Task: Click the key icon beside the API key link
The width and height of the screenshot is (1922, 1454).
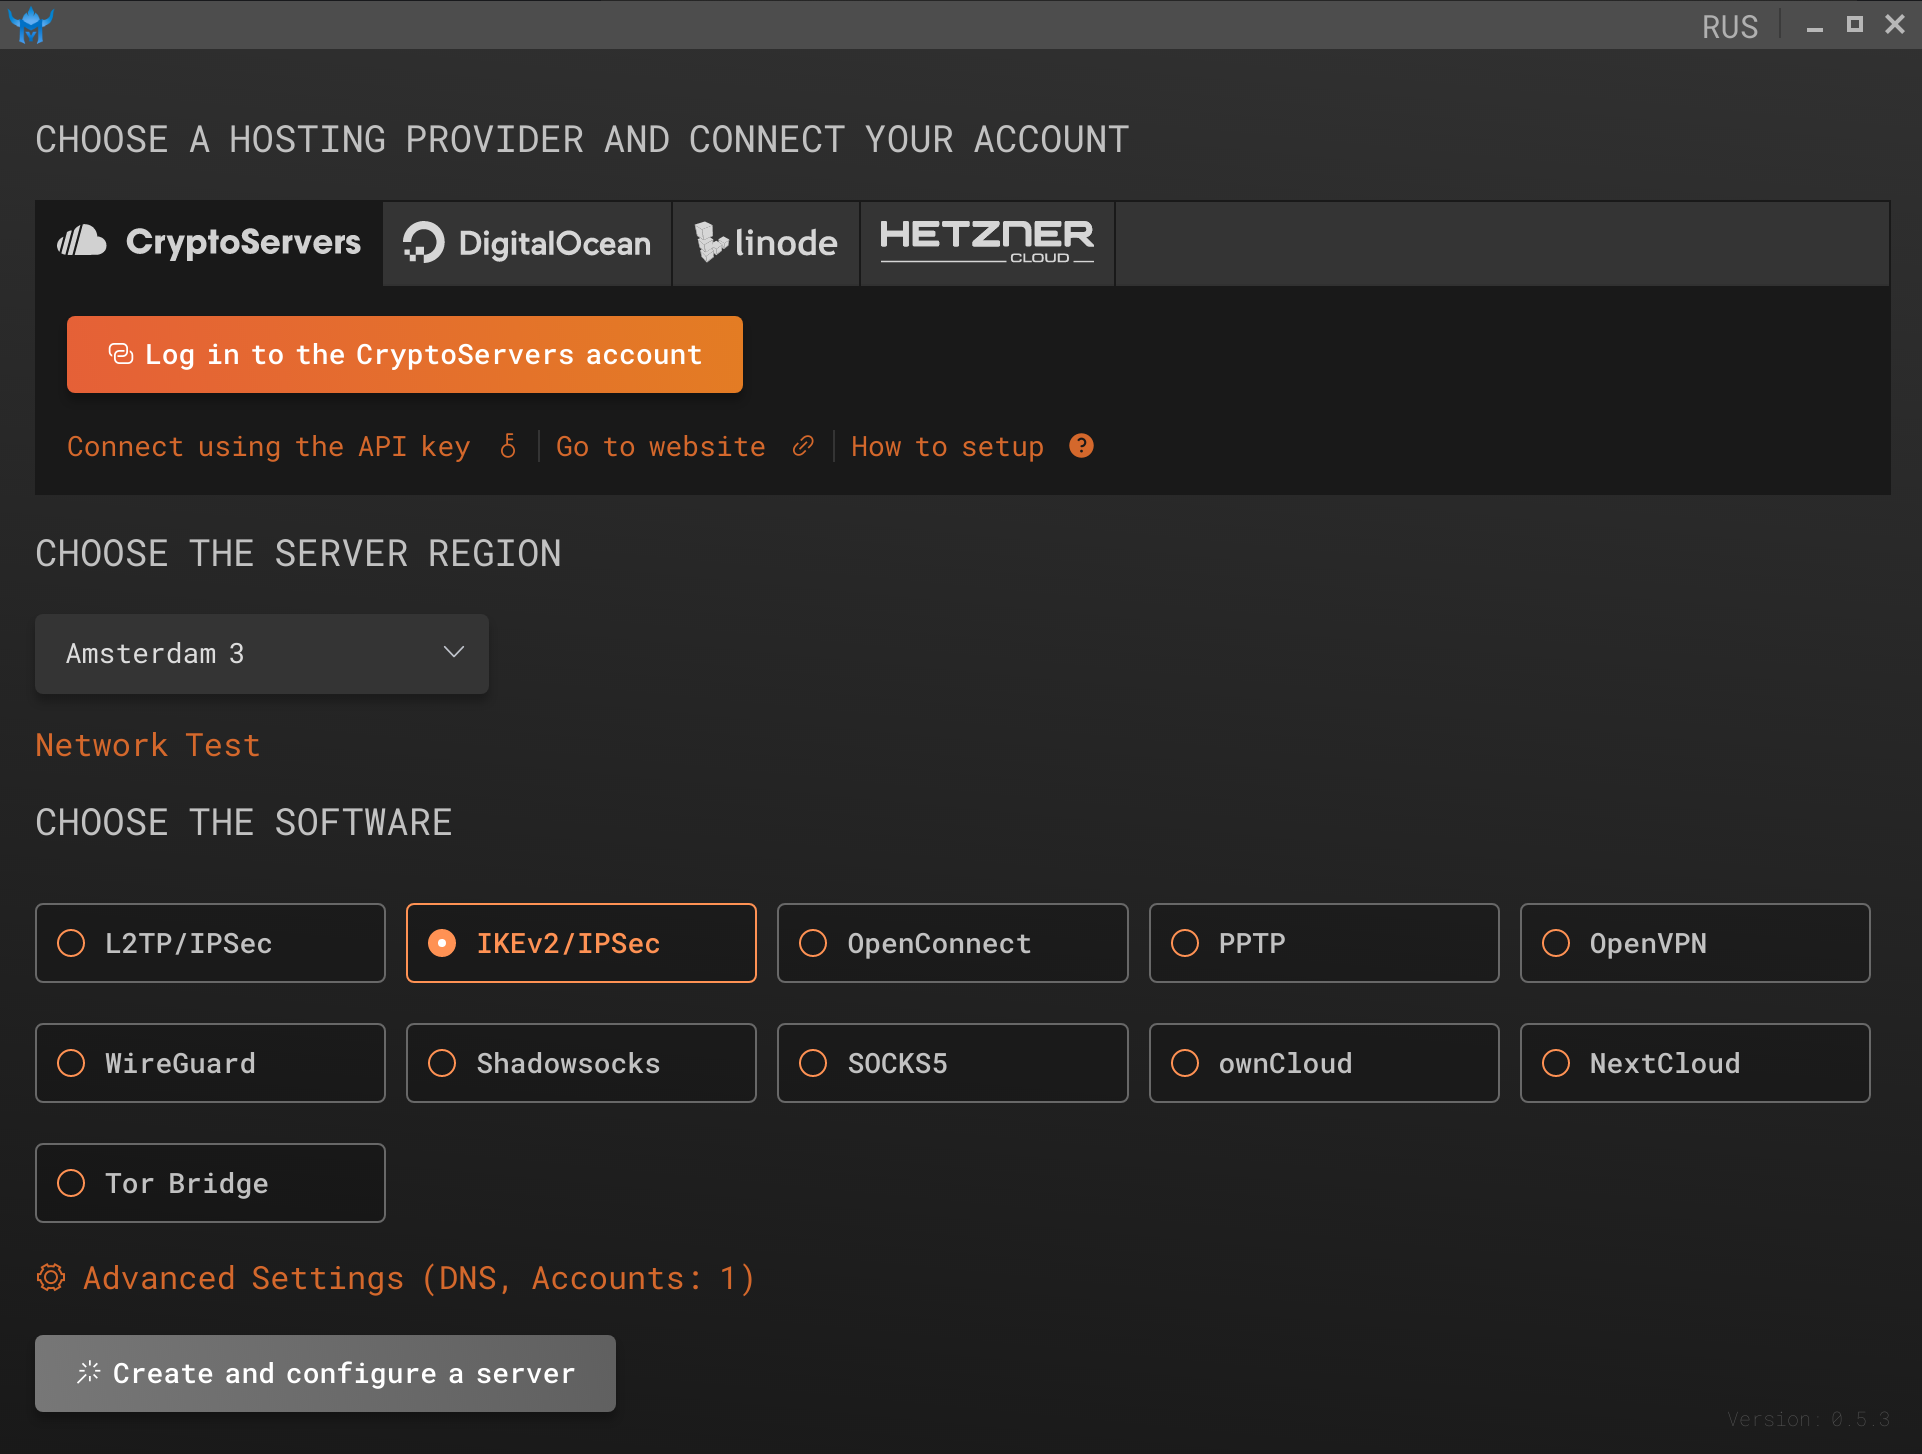Action: 508,446
